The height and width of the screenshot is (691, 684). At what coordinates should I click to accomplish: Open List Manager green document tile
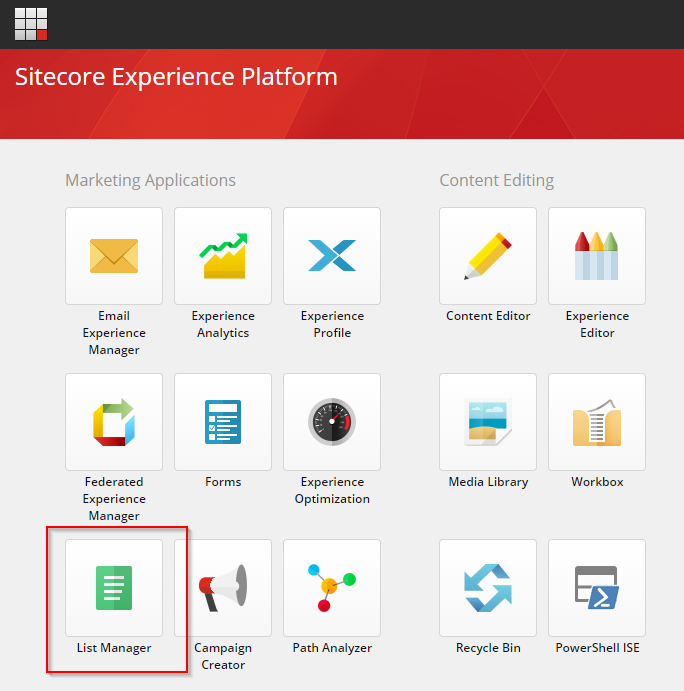[x=114, y=588]
